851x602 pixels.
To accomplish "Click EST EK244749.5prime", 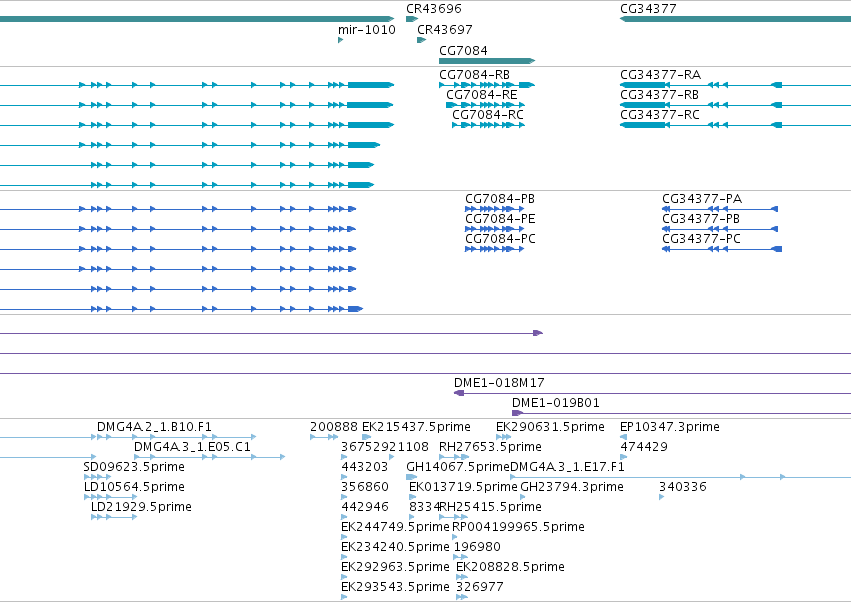I will pos(395,527).
